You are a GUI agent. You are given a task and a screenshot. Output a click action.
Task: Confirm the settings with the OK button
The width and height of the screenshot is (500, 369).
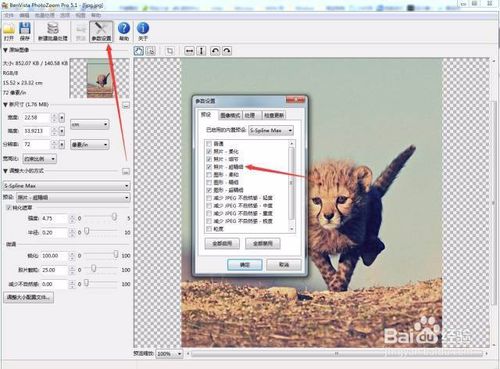click(x=245, y=265)
